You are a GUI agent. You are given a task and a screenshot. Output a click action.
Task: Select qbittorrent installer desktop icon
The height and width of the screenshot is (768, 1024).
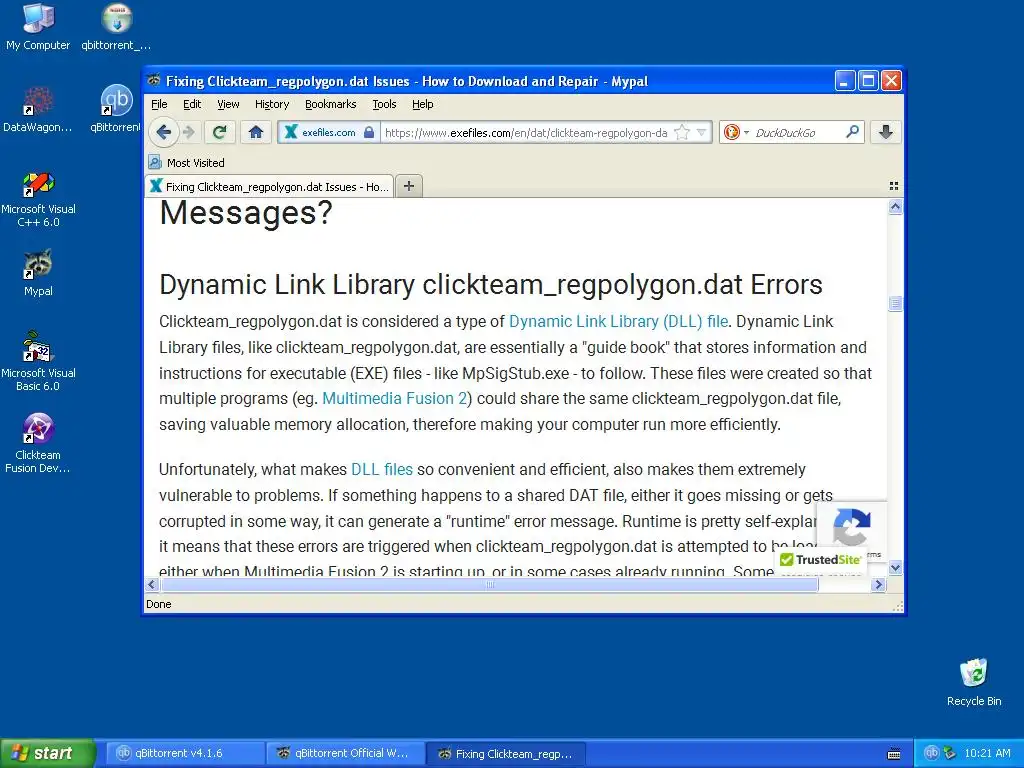click(x=116, y=27)
